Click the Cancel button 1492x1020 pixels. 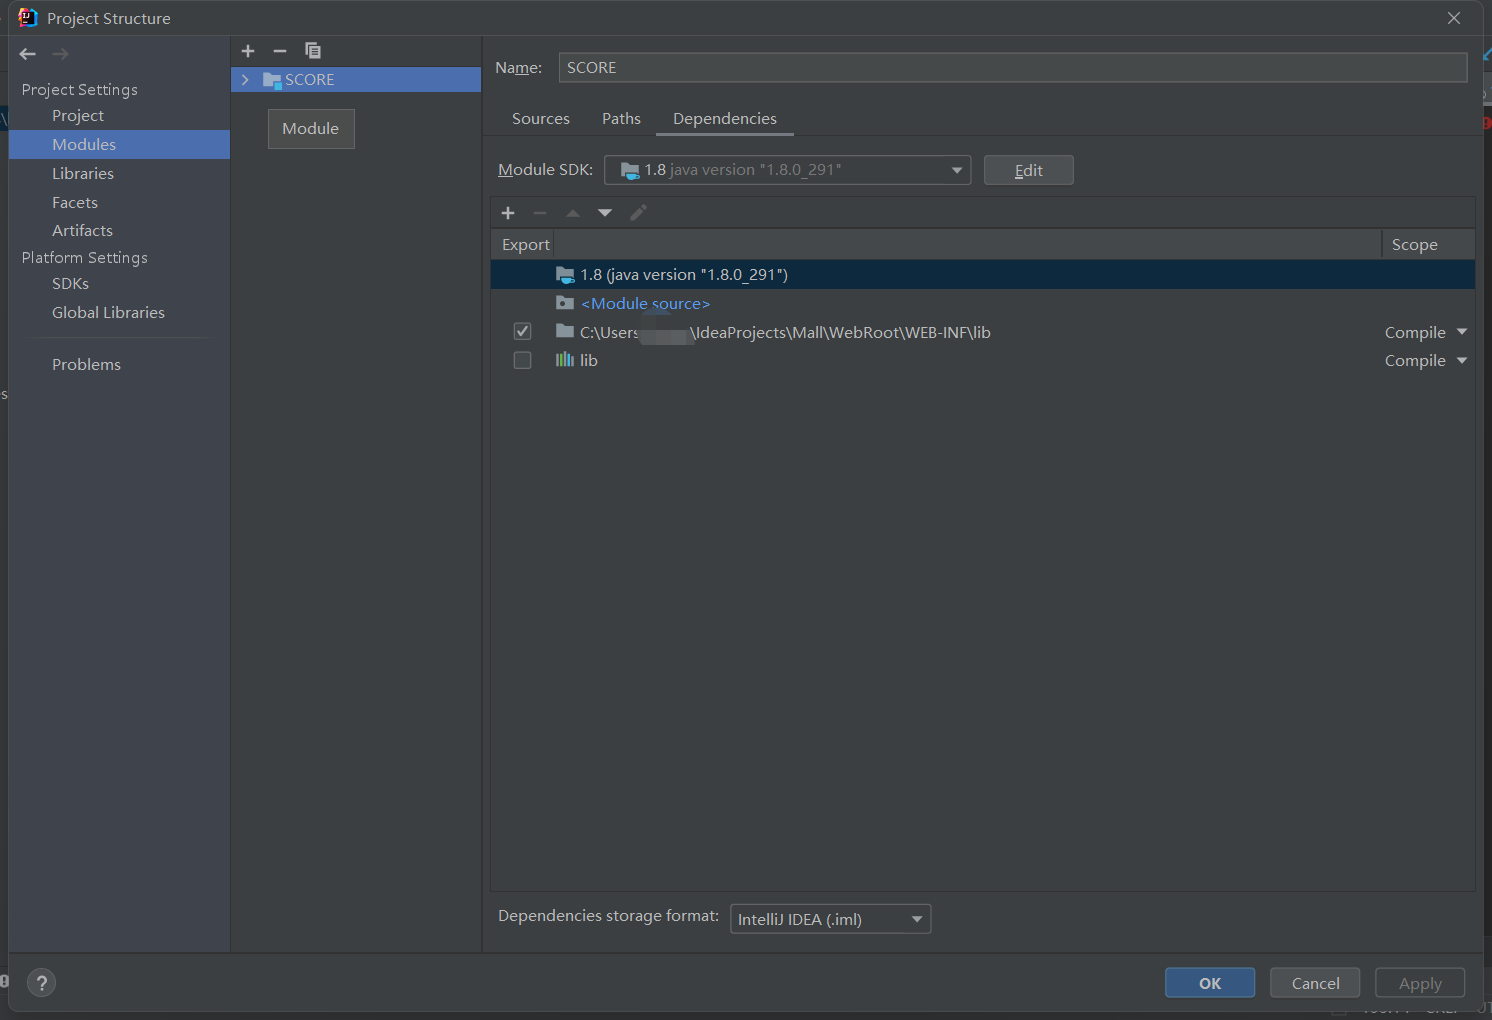tap(1315, 983)
